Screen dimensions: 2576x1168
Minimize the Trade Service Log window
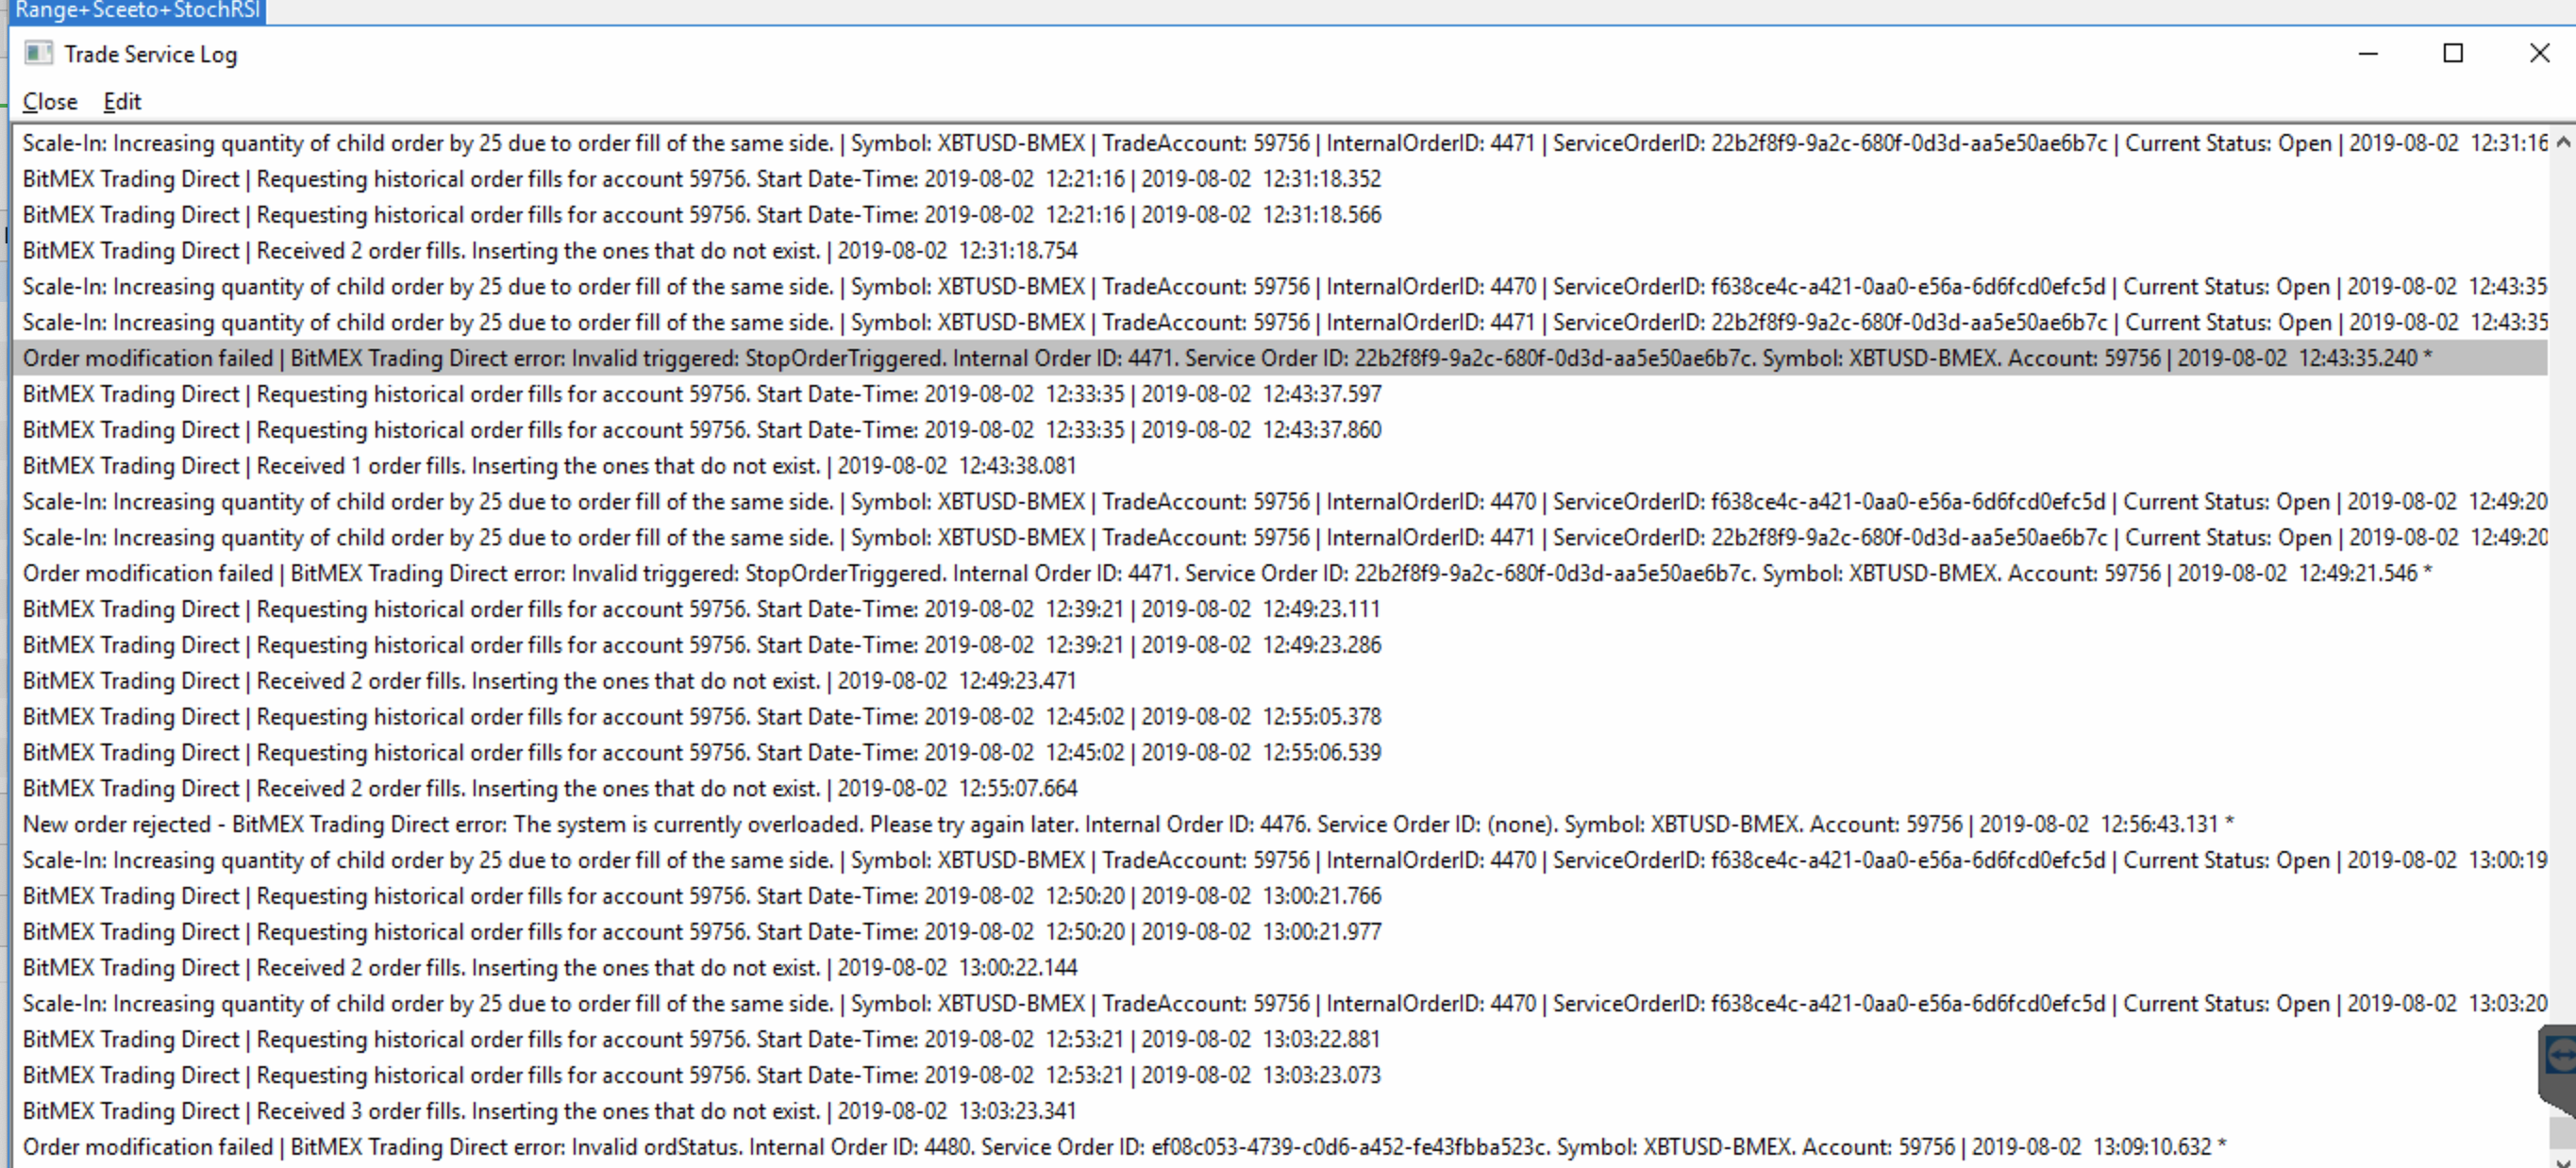[x=2367, y=53]
